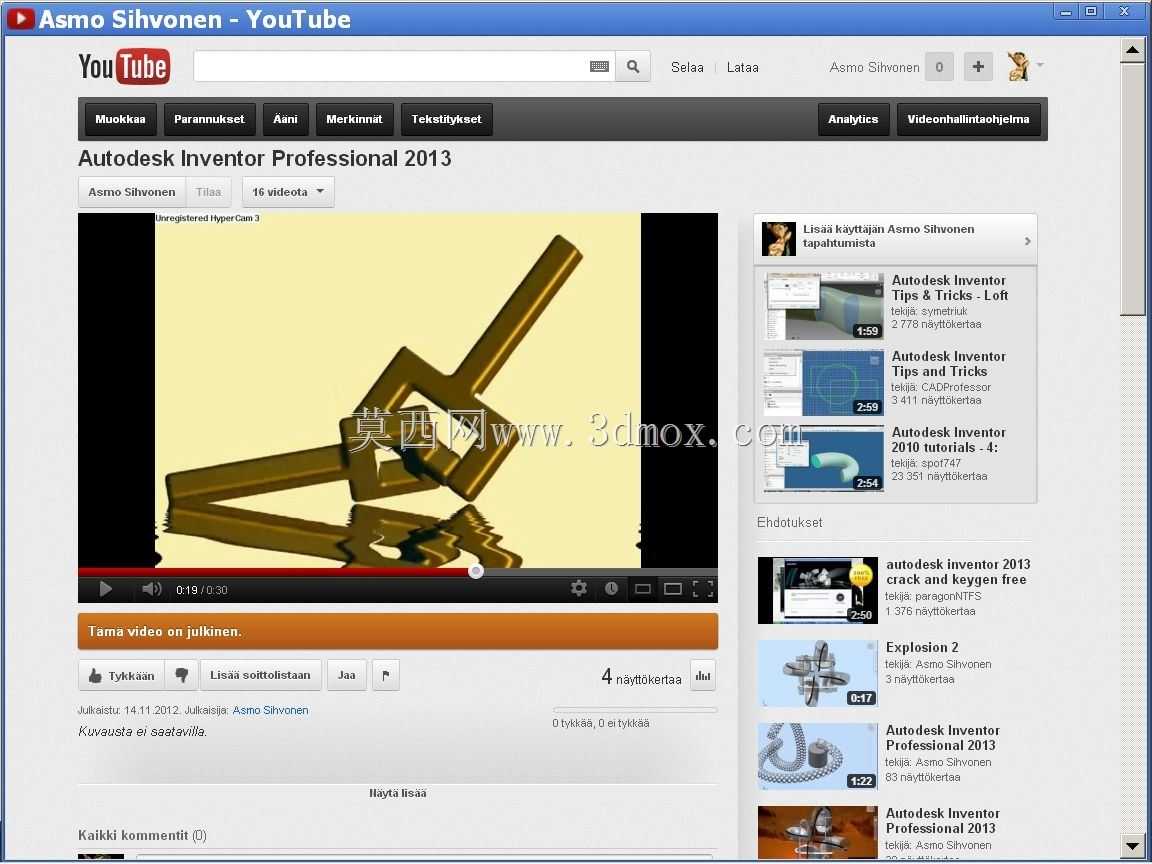Open dropdown arrow beside user avatar

1040,65
